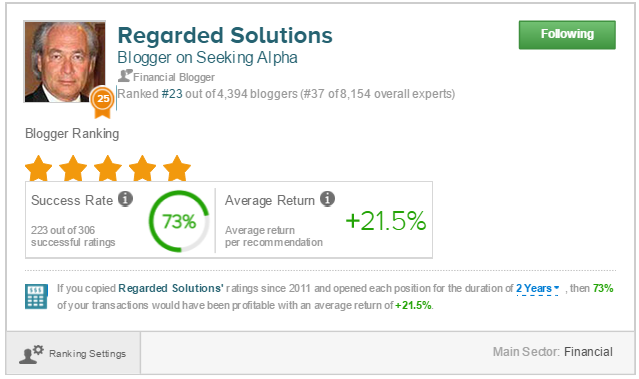Click the first orange rating star
Screen dimensions: 639x379
pyautogui.click(x=38, y=168)
